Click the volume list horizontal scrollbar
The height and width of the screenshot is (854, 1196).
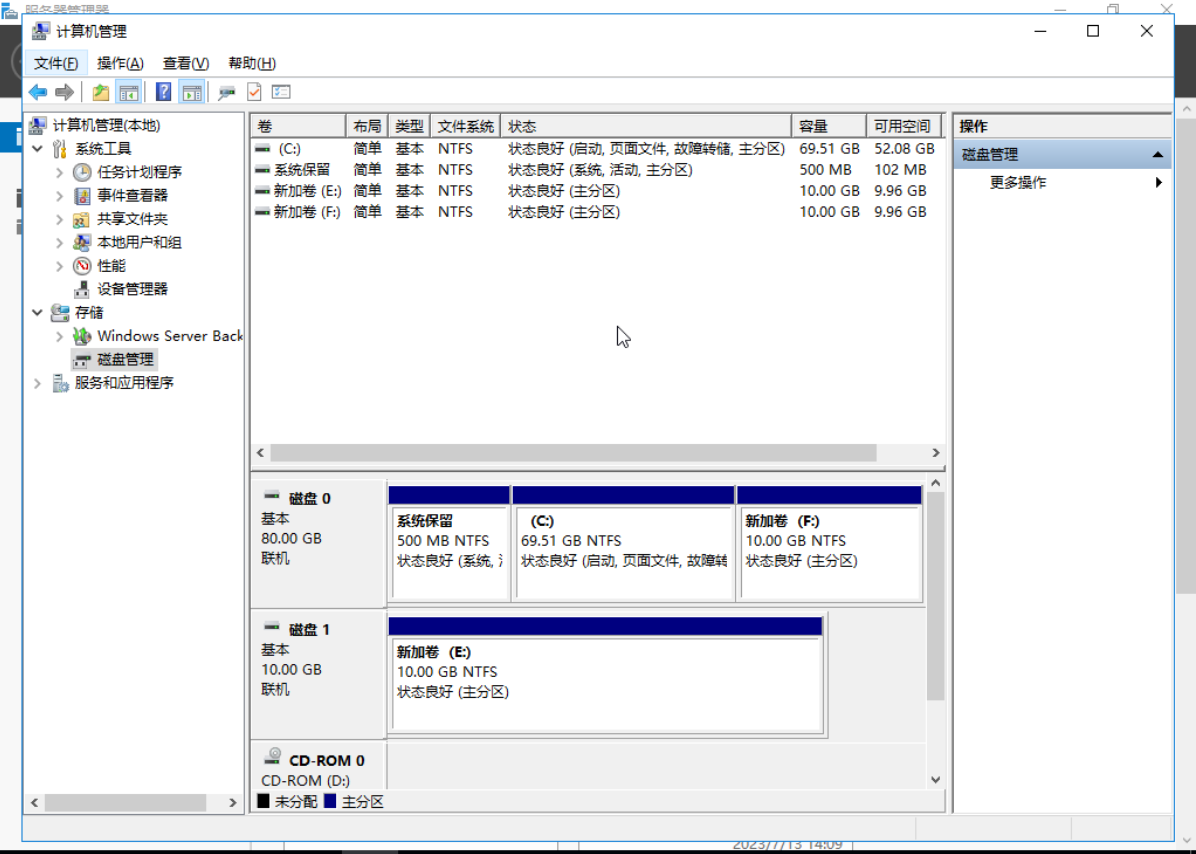pyautogui.click(x=573, y=453)
